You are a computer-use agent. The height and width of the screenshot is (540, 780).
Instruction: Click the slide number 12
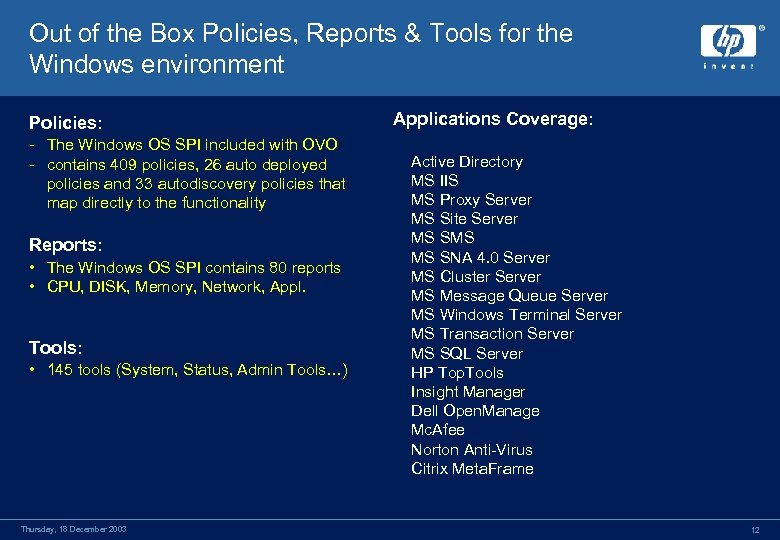(x=756, y=530)
